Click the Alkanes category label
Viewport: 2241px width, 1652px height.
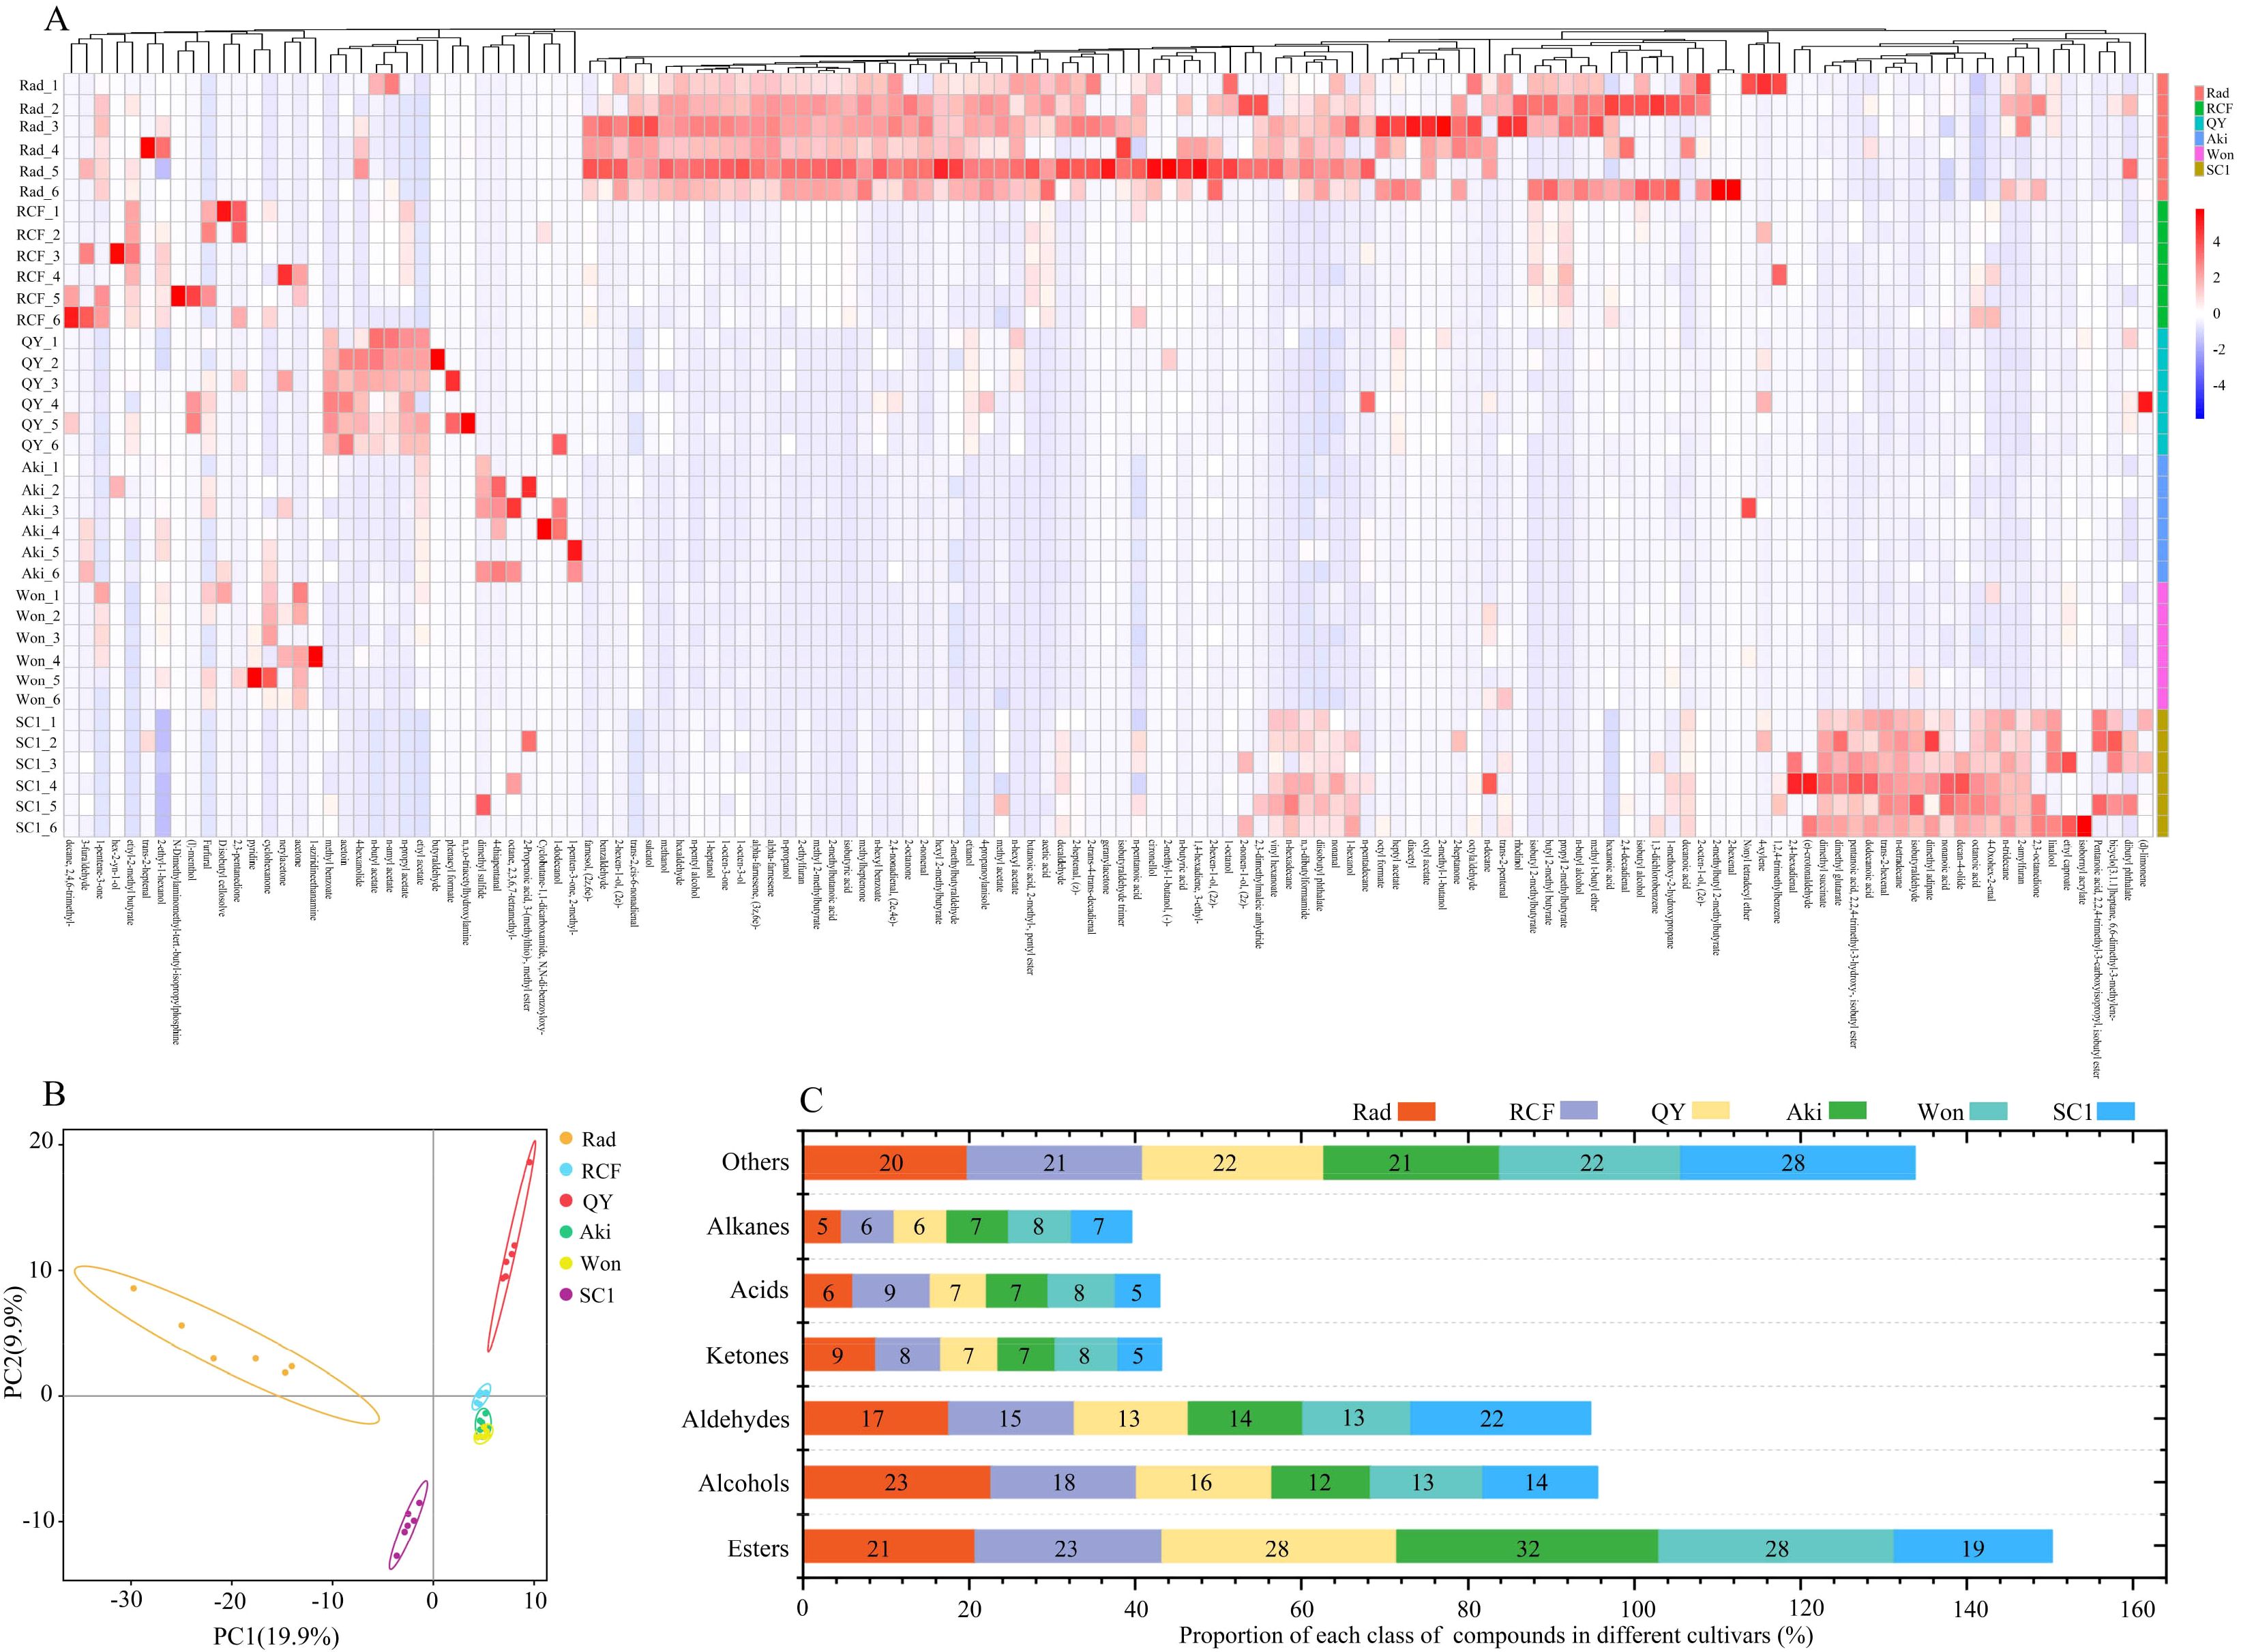point(748,1226)
